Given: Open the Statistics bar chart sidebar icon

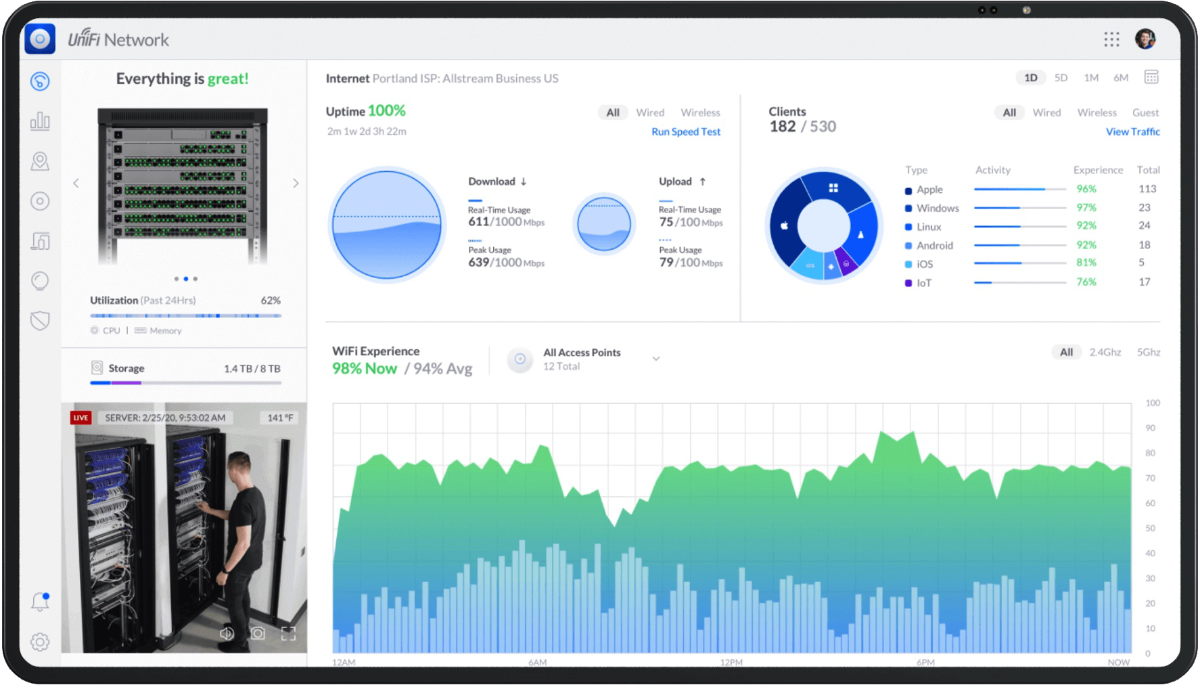Looking at the screenshot, I should tap(40, 122).
